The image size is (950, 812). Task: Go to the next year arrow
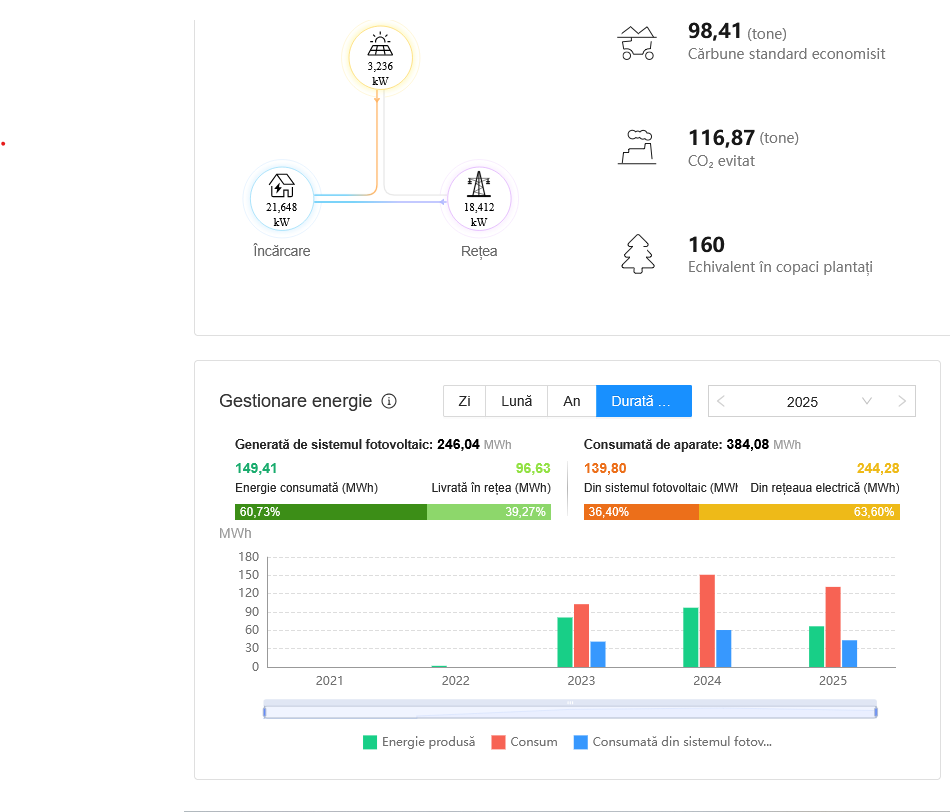coord(901,401)
